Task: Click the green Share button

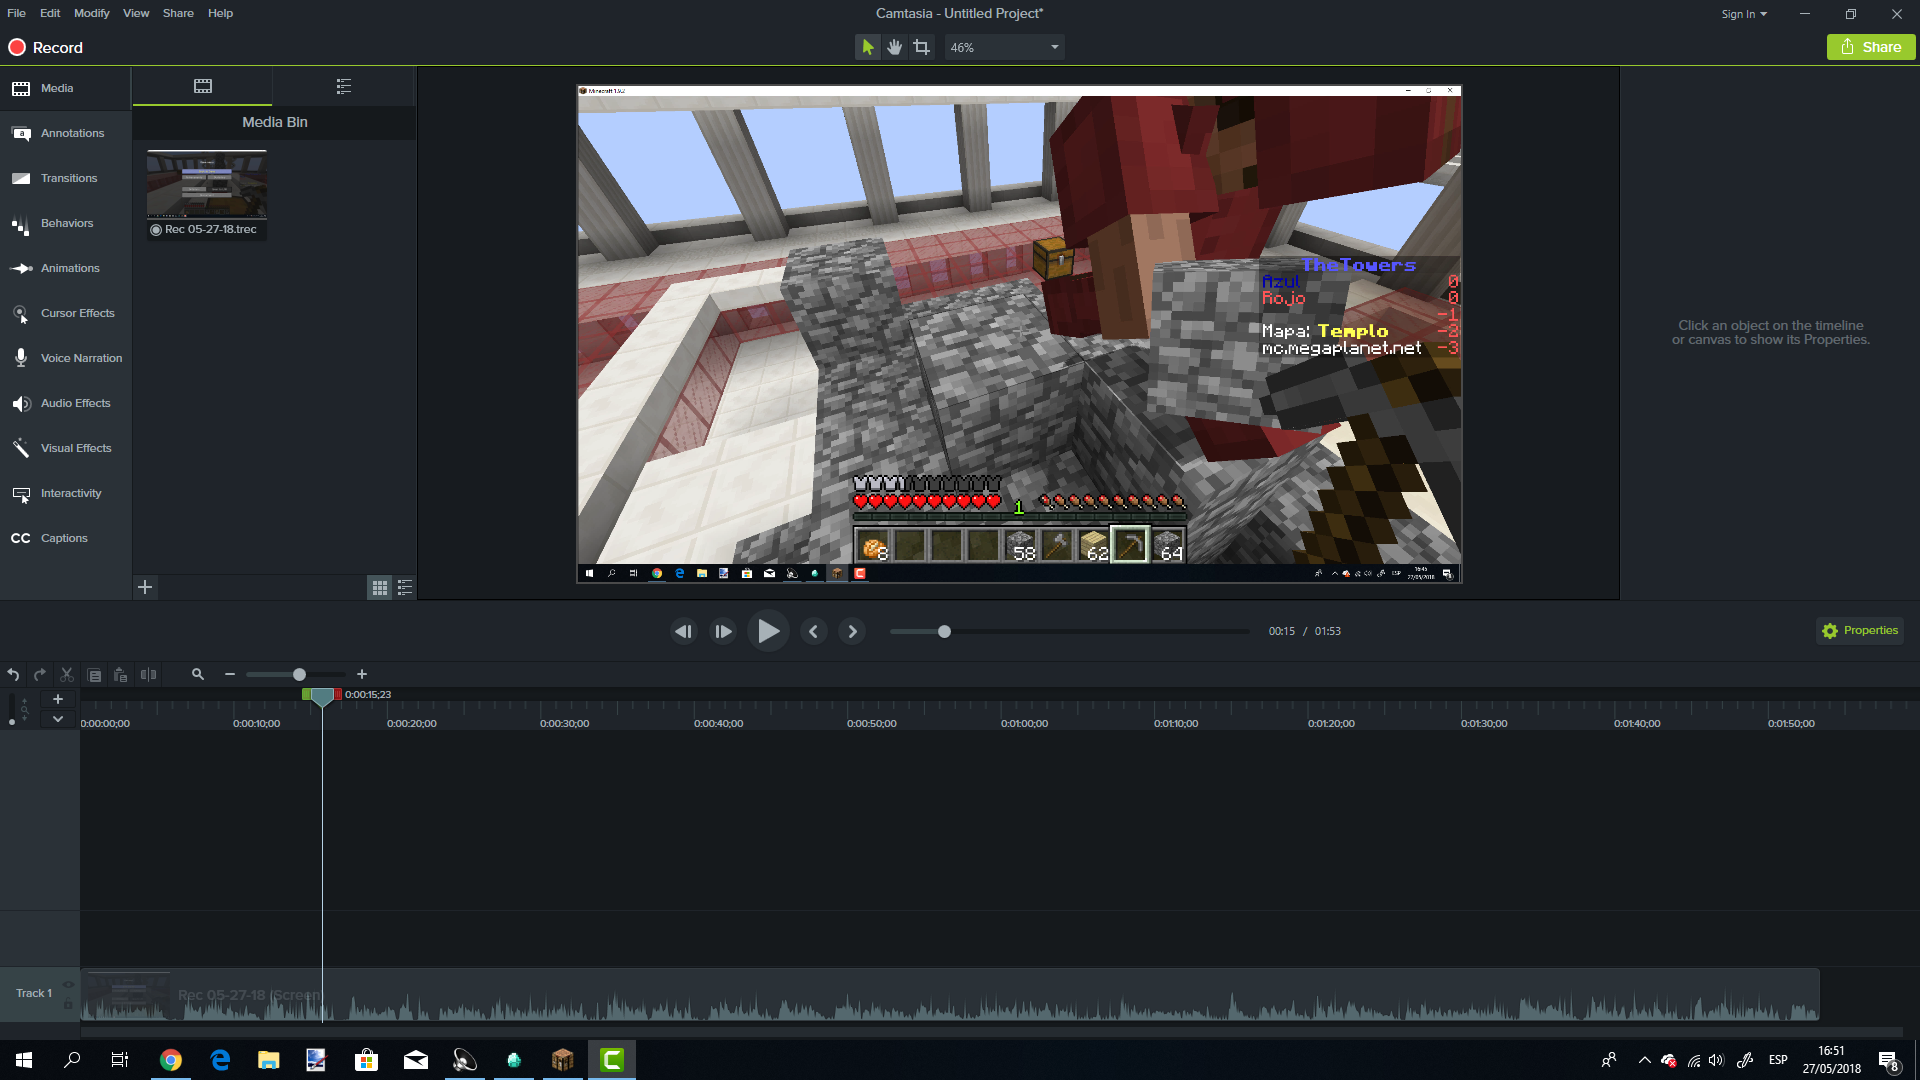Action: pyautogui.click(x=1871, y=47)
